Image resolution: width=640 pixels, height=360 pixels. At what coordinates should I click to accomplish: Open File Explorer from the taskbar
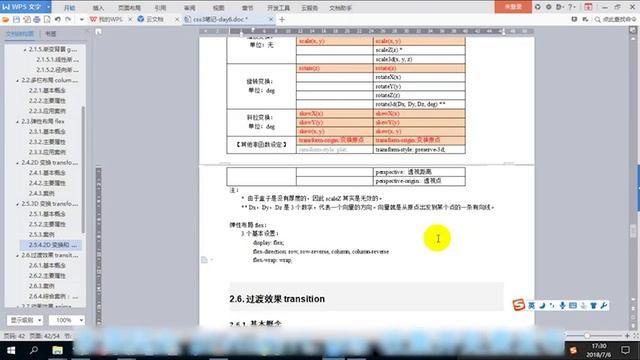[x=57, y=350]
